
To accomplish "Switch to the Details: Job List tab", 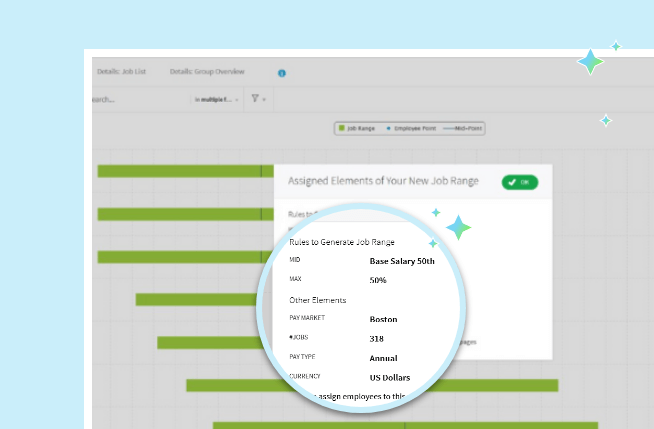I will (122, 72).
